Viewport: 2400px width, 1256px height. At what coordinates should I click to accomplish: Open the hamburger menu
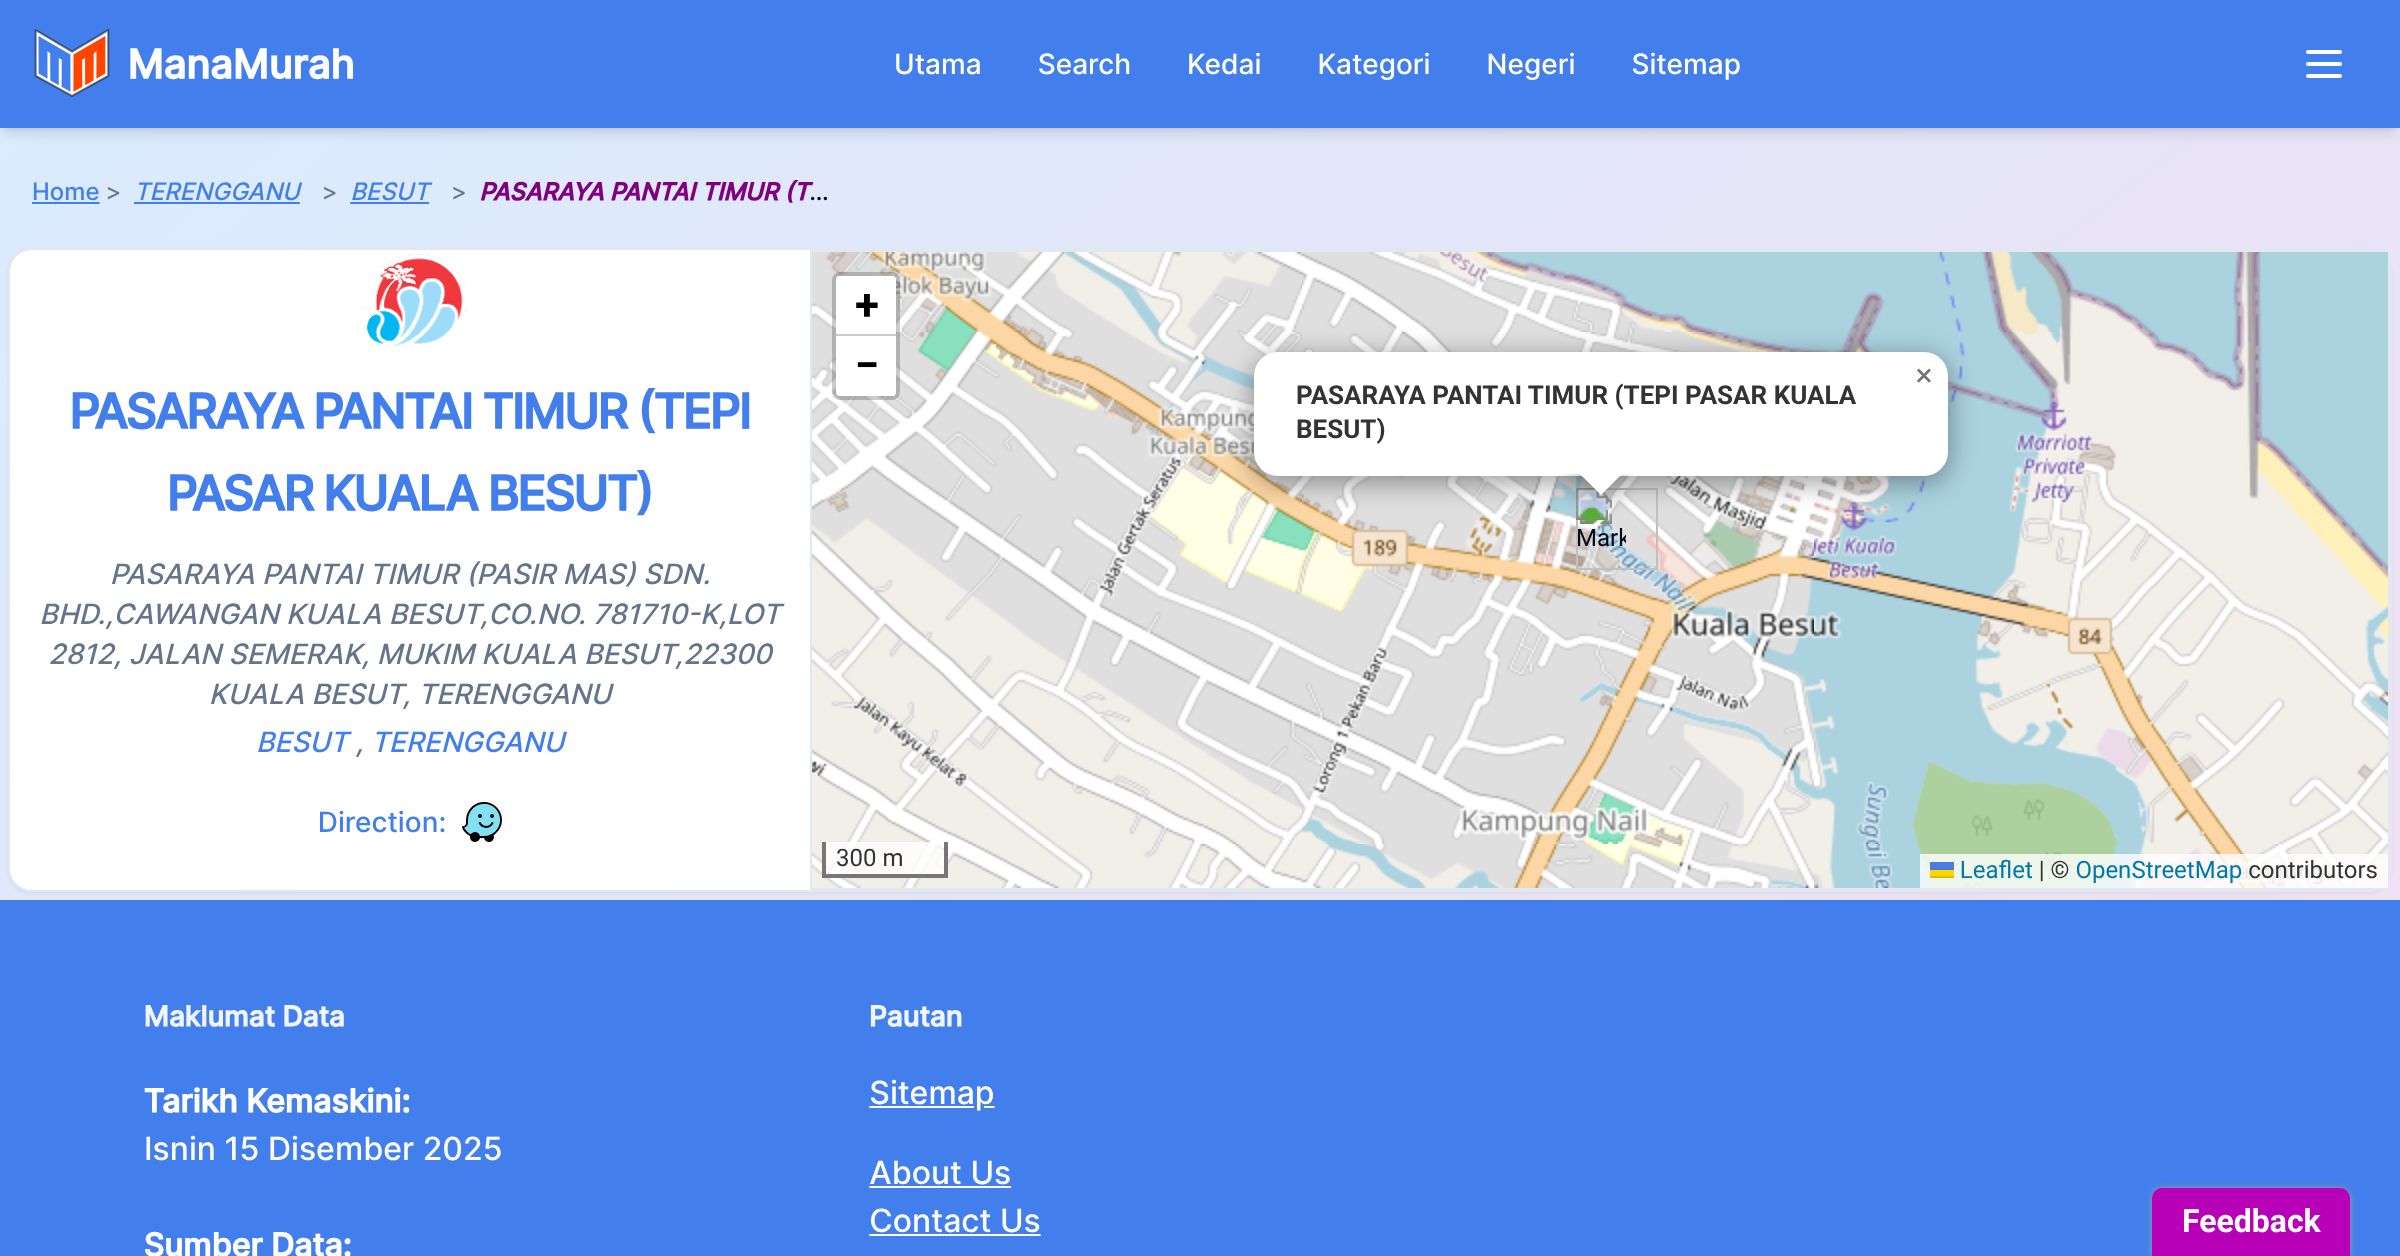2323,64
